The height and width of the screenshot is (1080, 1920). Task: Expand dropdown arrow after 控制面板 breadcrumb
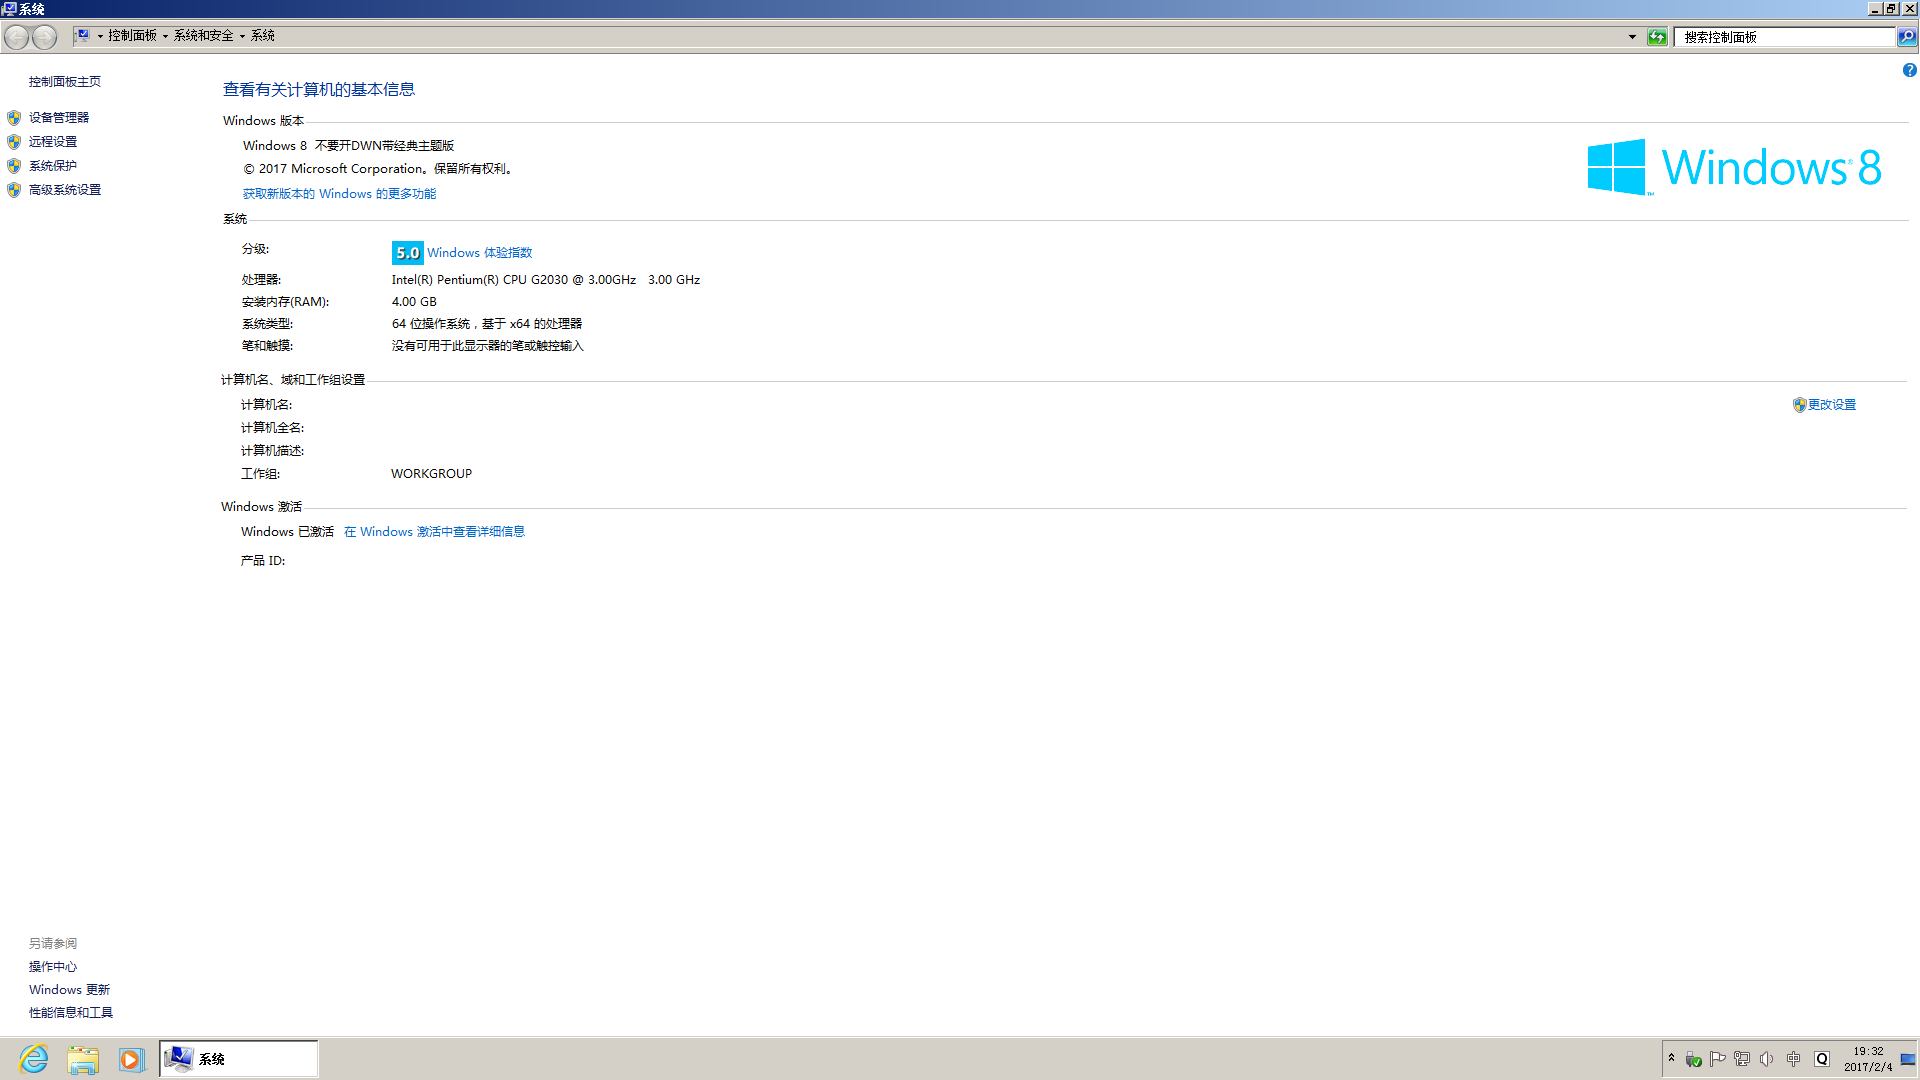[x=165, y=36]
